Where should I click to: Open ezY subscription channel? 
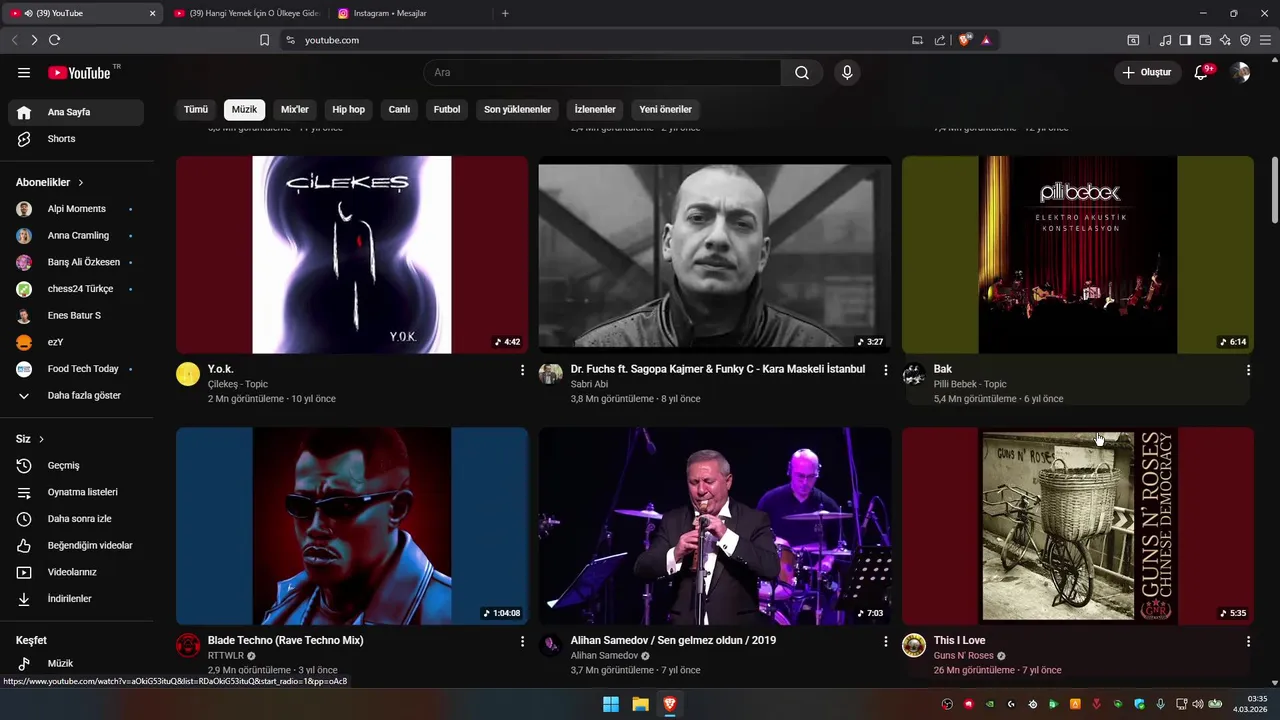(76, 342)
